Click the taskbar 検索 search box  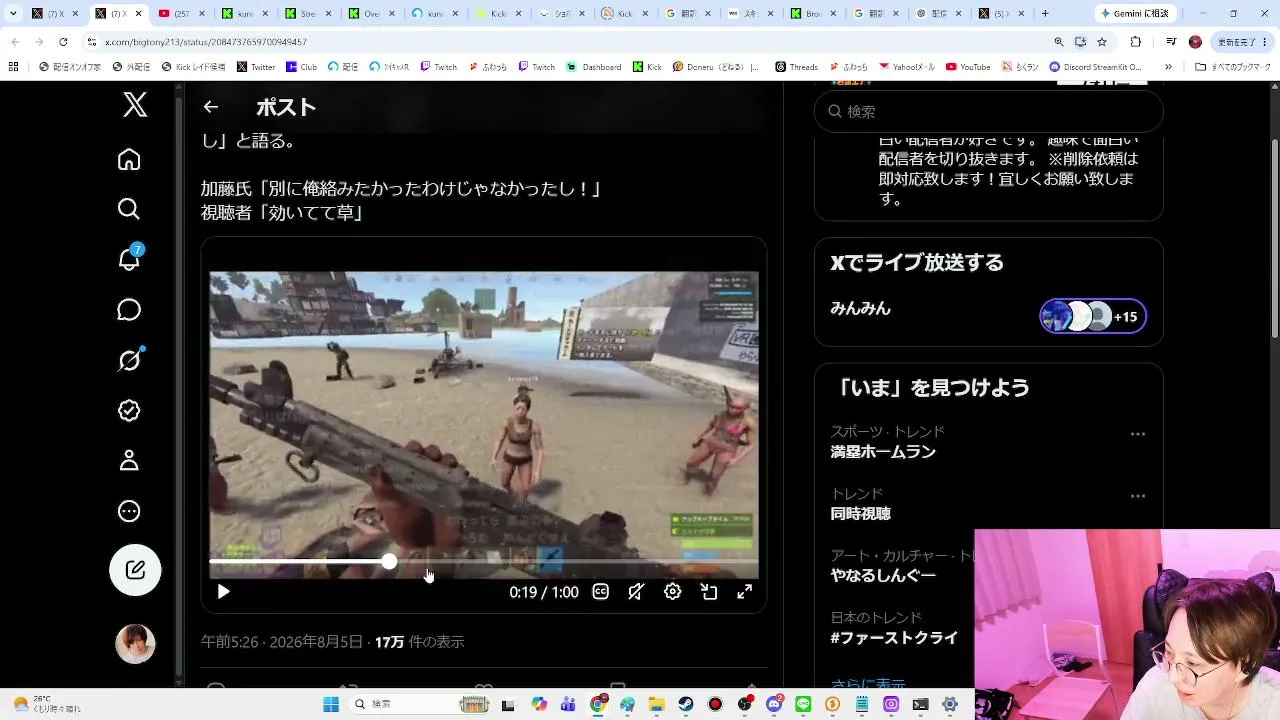pyautogui.click(x=419, y=704)
